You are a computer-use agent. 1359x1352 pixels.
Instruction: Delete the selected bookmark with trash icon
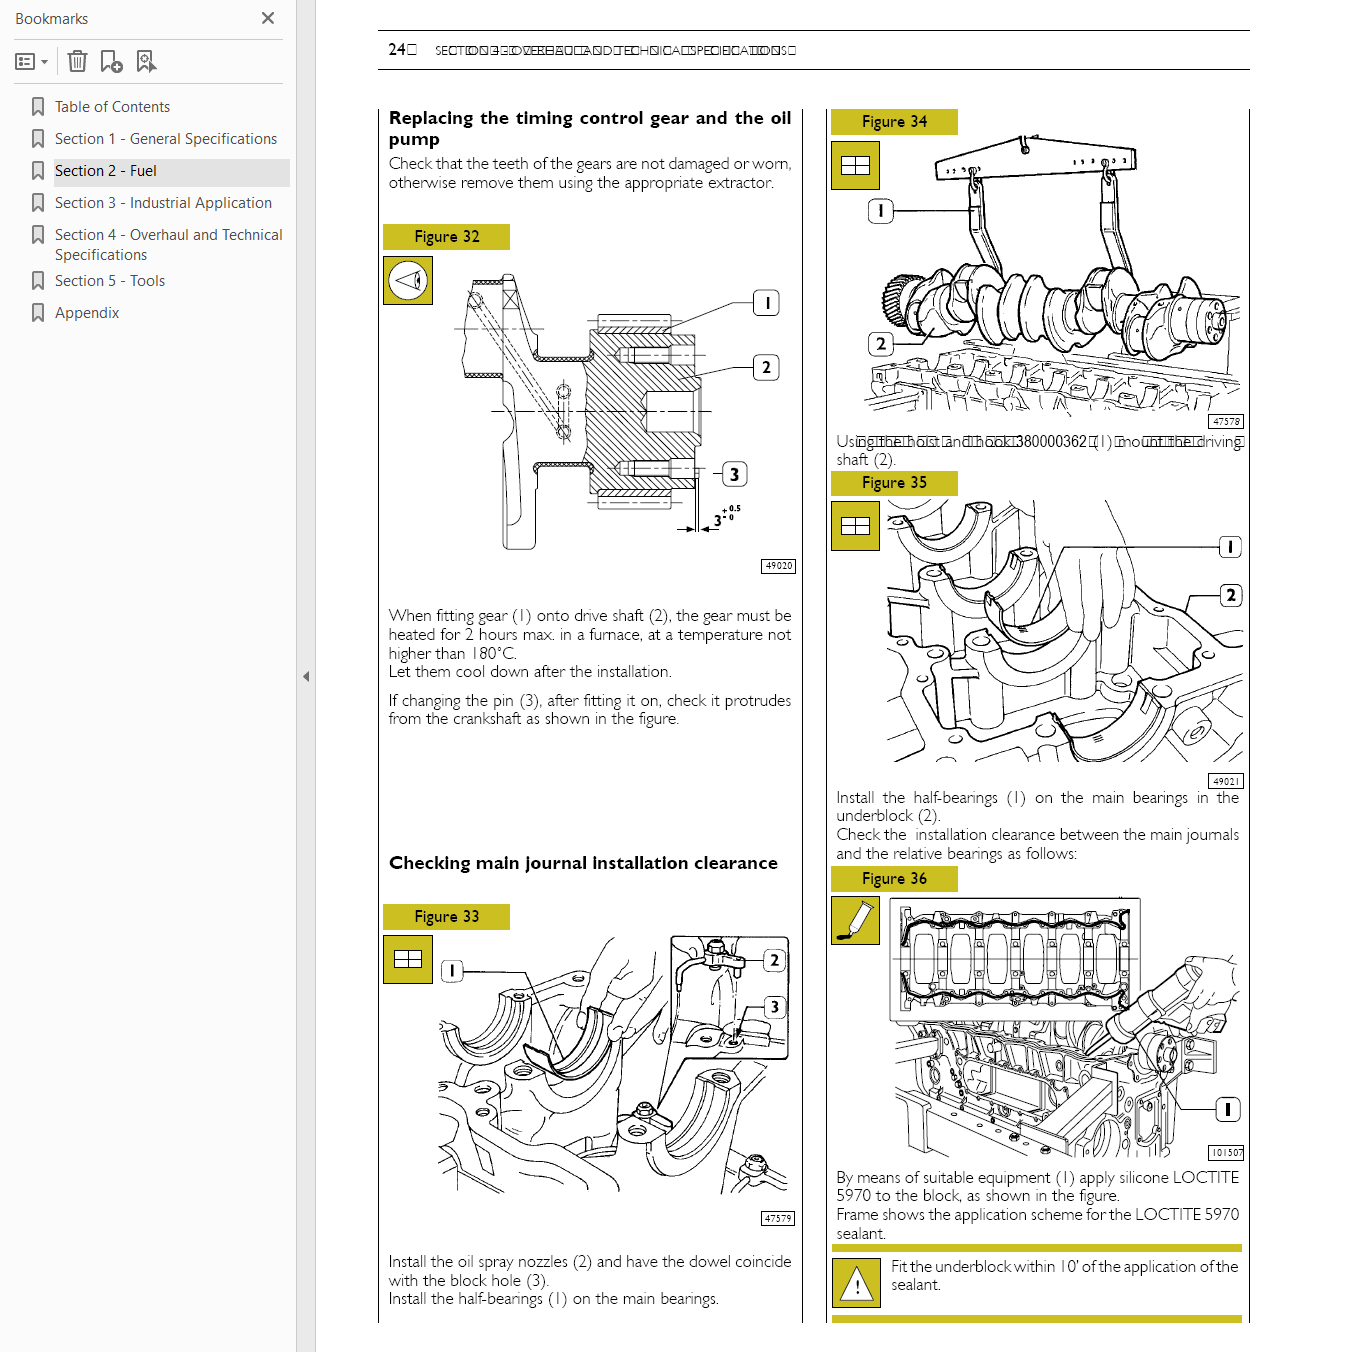[x=77, y=62]
